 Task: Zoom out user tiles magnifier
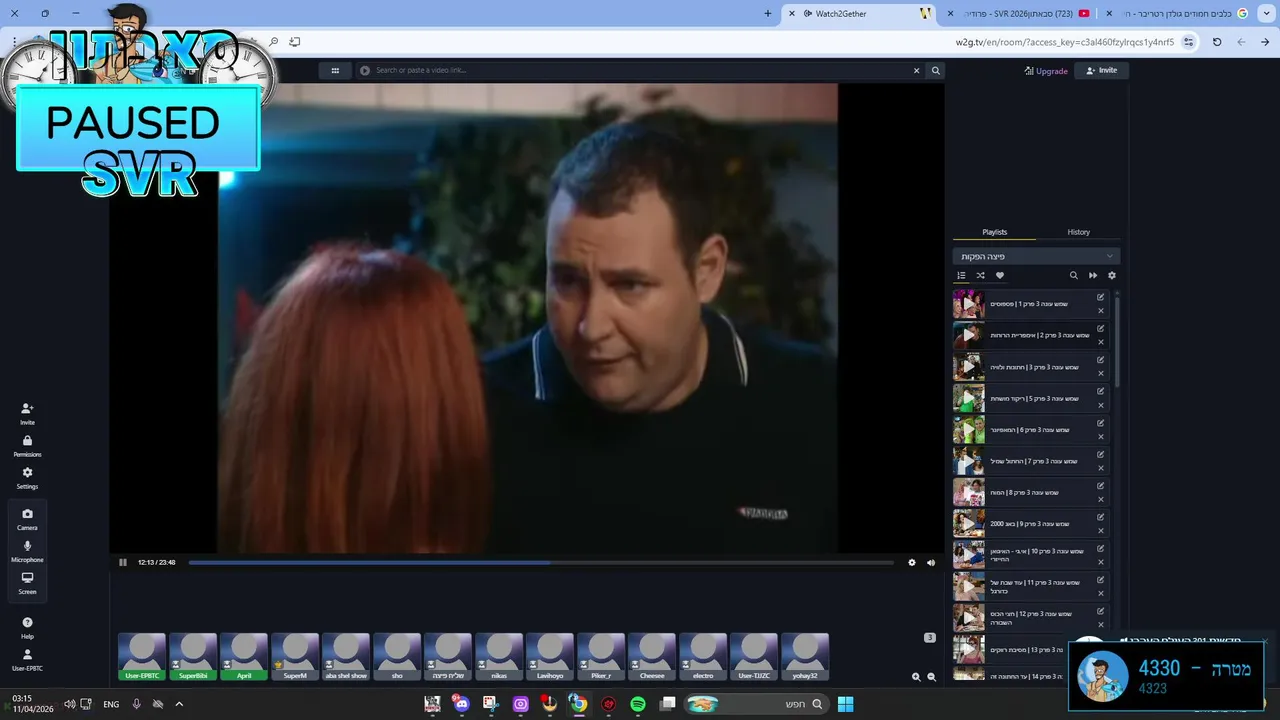pyautogui.click(x=932, y=677)
